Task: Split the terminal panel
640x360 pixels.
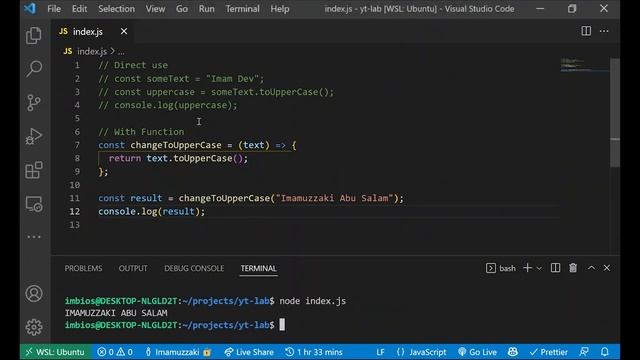Action: click(556, 268)
